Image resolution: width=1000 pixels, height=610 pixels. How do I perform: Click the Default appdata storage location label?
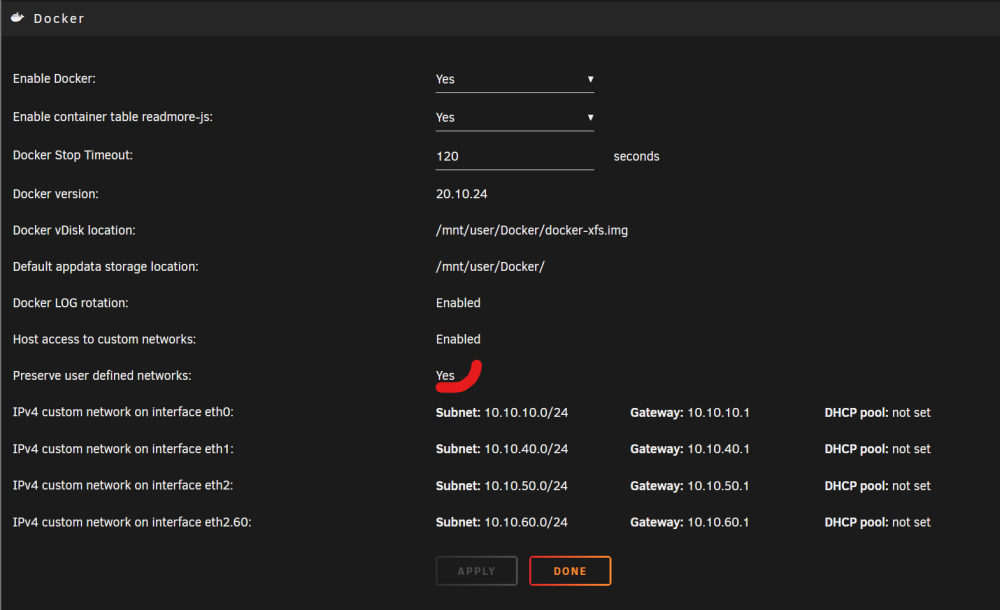(x=105, y=267)
